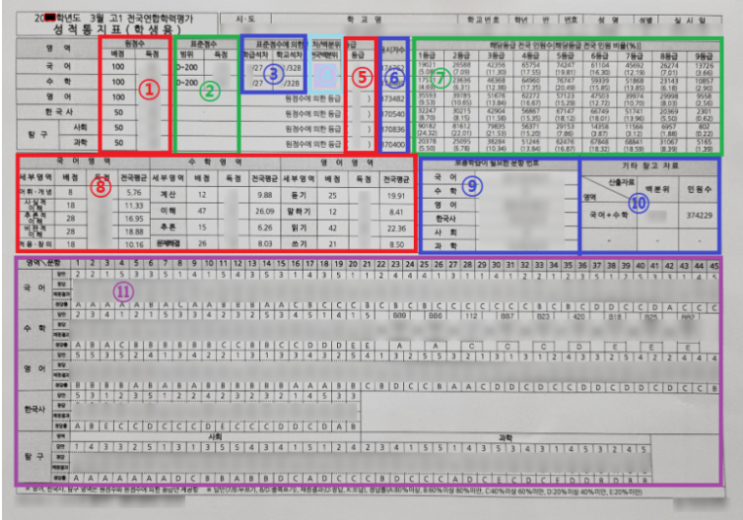
Task: Select the 1등급 column header
Action: tap(427, 56)
